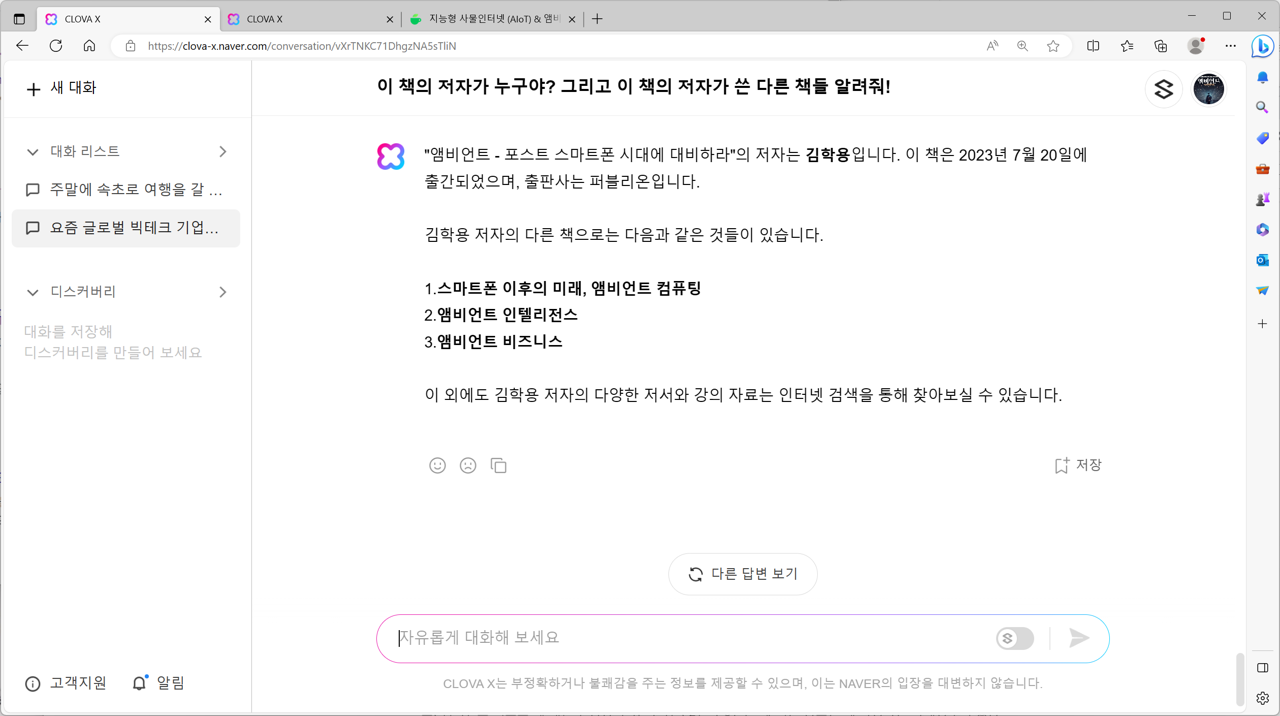Open the read aloud icon
Image resolution: width=1280 pixels, height=716 pixels.
pos(992,46)
